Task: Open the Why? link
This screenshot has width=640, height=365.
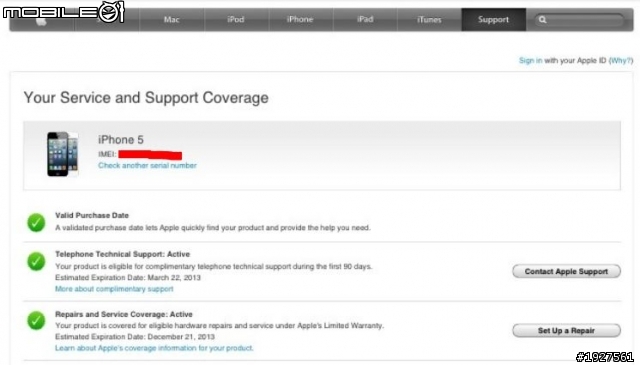Action: coord(621,60)
